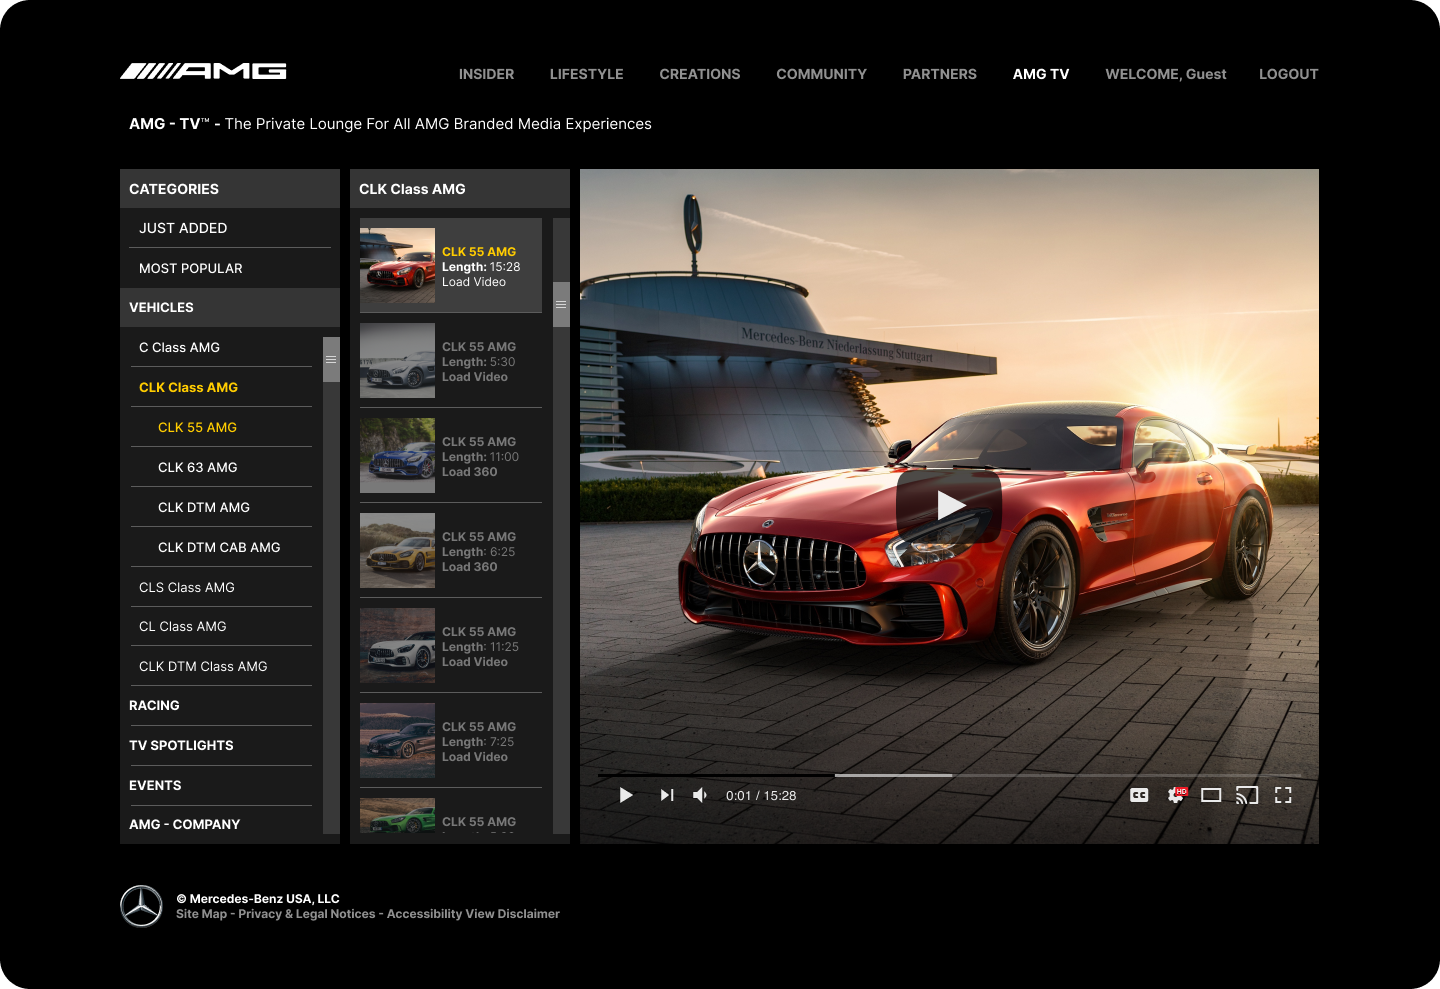Open Privacy & Legal Notices link
Screen dimensions: 1440x989
(x=307, y=914)
